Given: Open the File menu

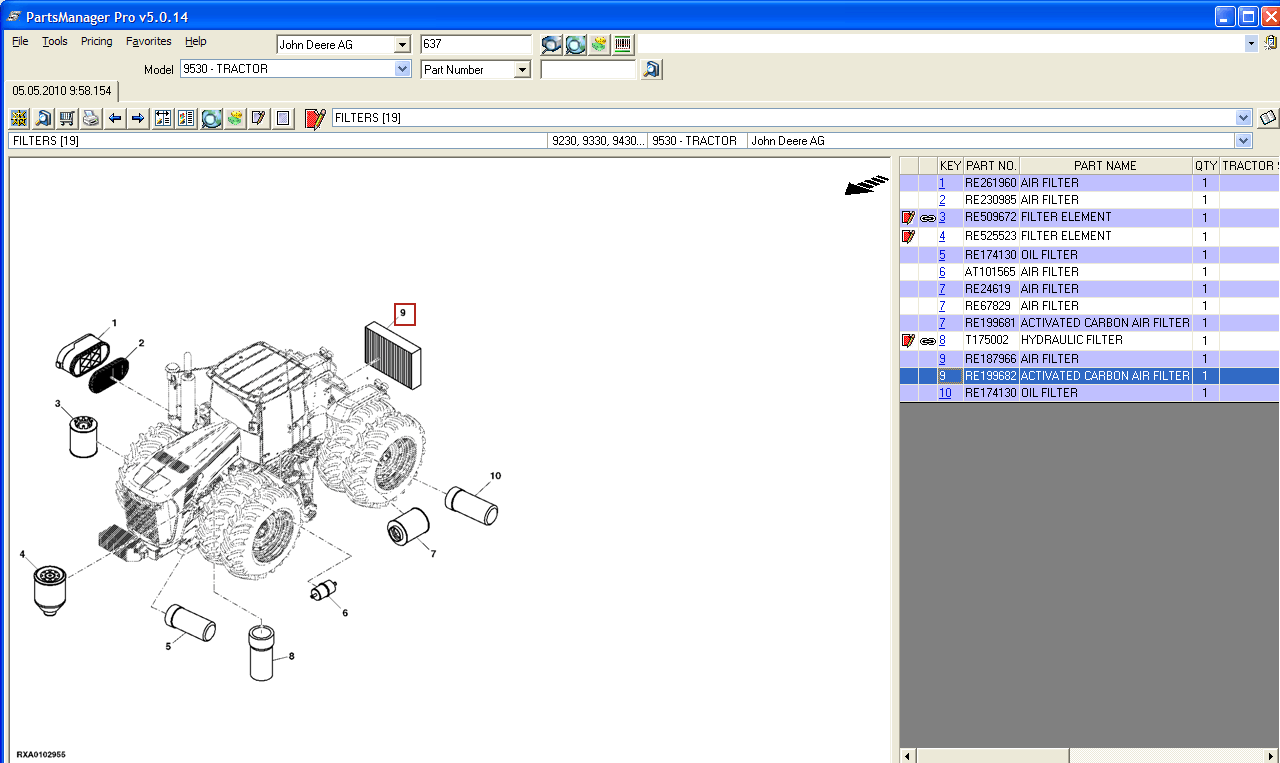Looking at the screenshot, I should pyautogui.click(x=20, y=41).
